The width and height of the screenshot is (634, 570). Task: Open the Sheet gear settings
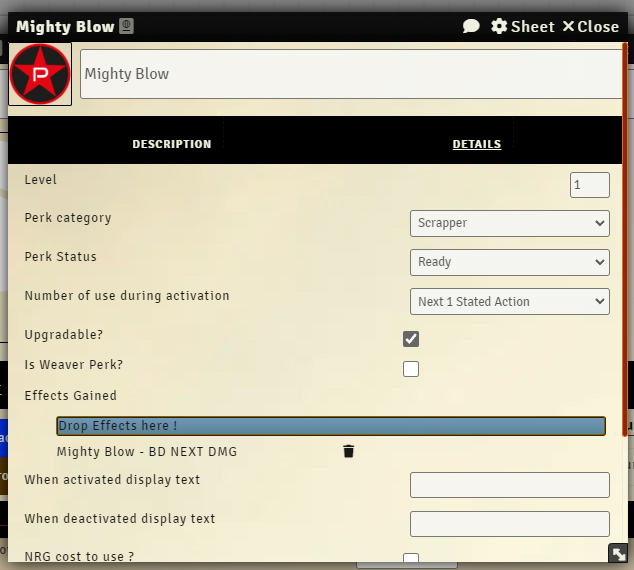(522, 27)
